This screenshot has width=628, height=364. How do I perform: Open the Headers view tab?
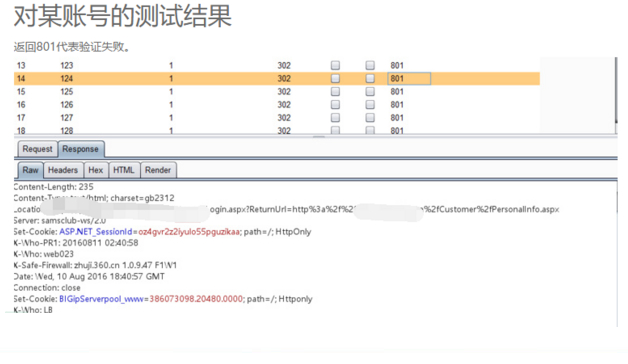tap(63, 170)
